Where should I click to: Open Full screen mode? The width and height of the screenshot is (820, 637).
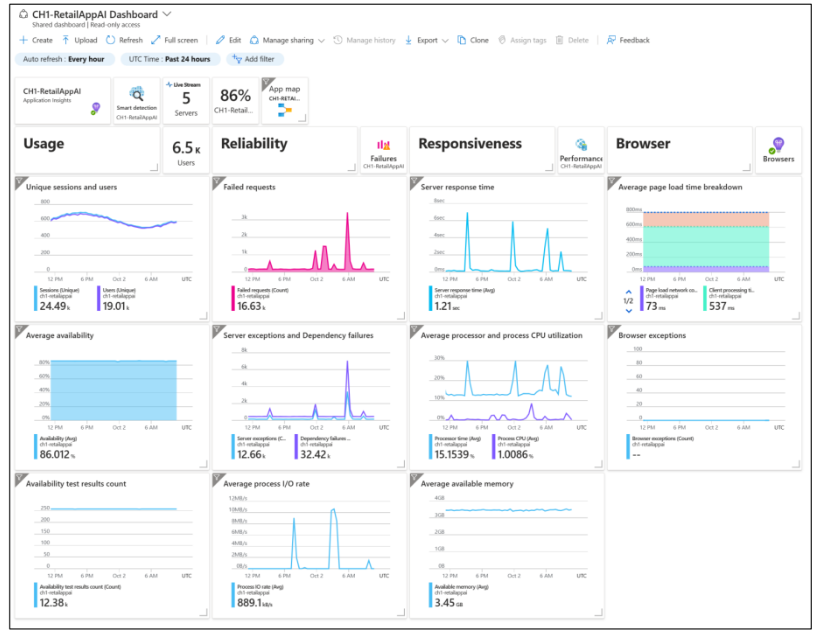pyautogui.click(x=175, y=40)
